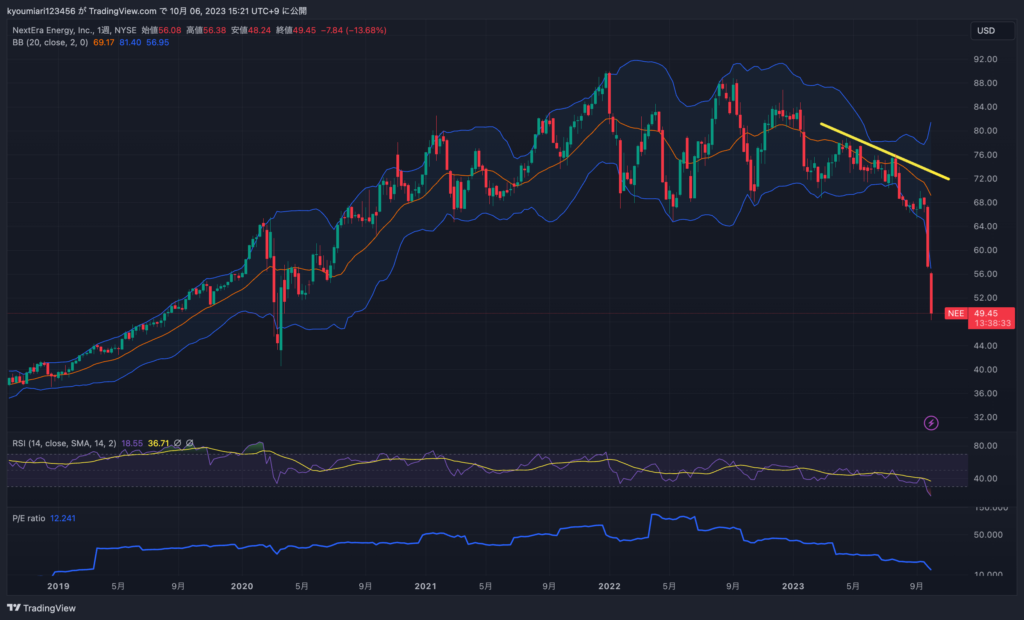Click the second ∅ symbol in RSI legend
The image size is (1024, 620).
click(x=189, y=443)
